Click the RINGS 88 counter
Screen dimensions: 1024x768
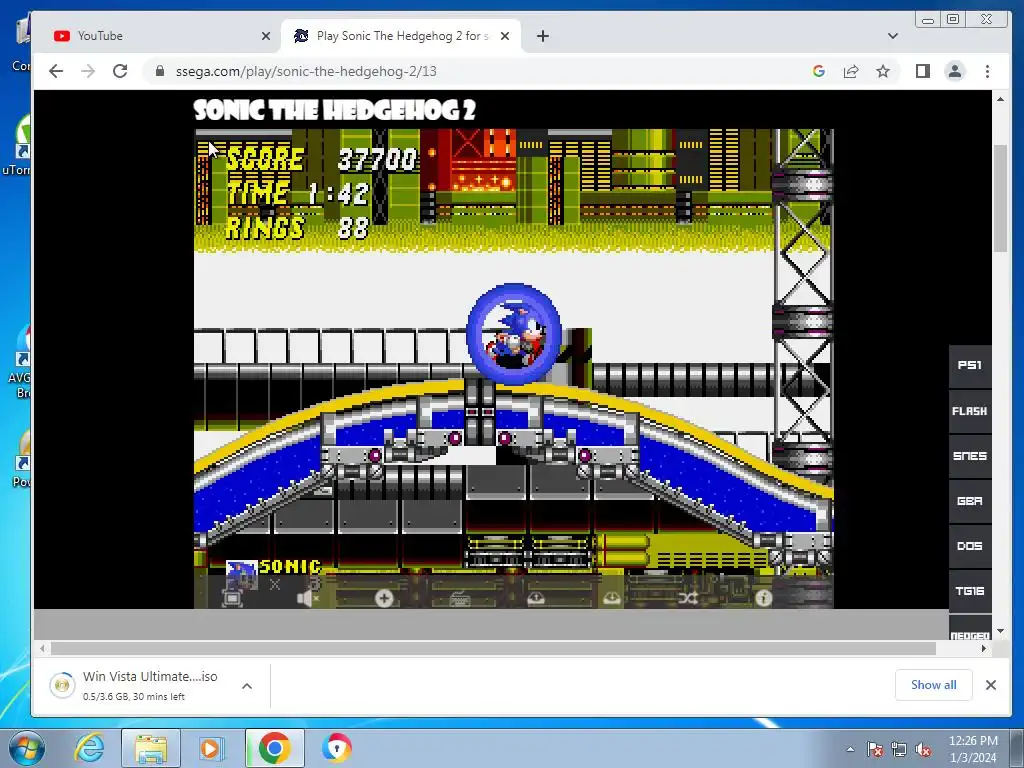pos(297,228)
